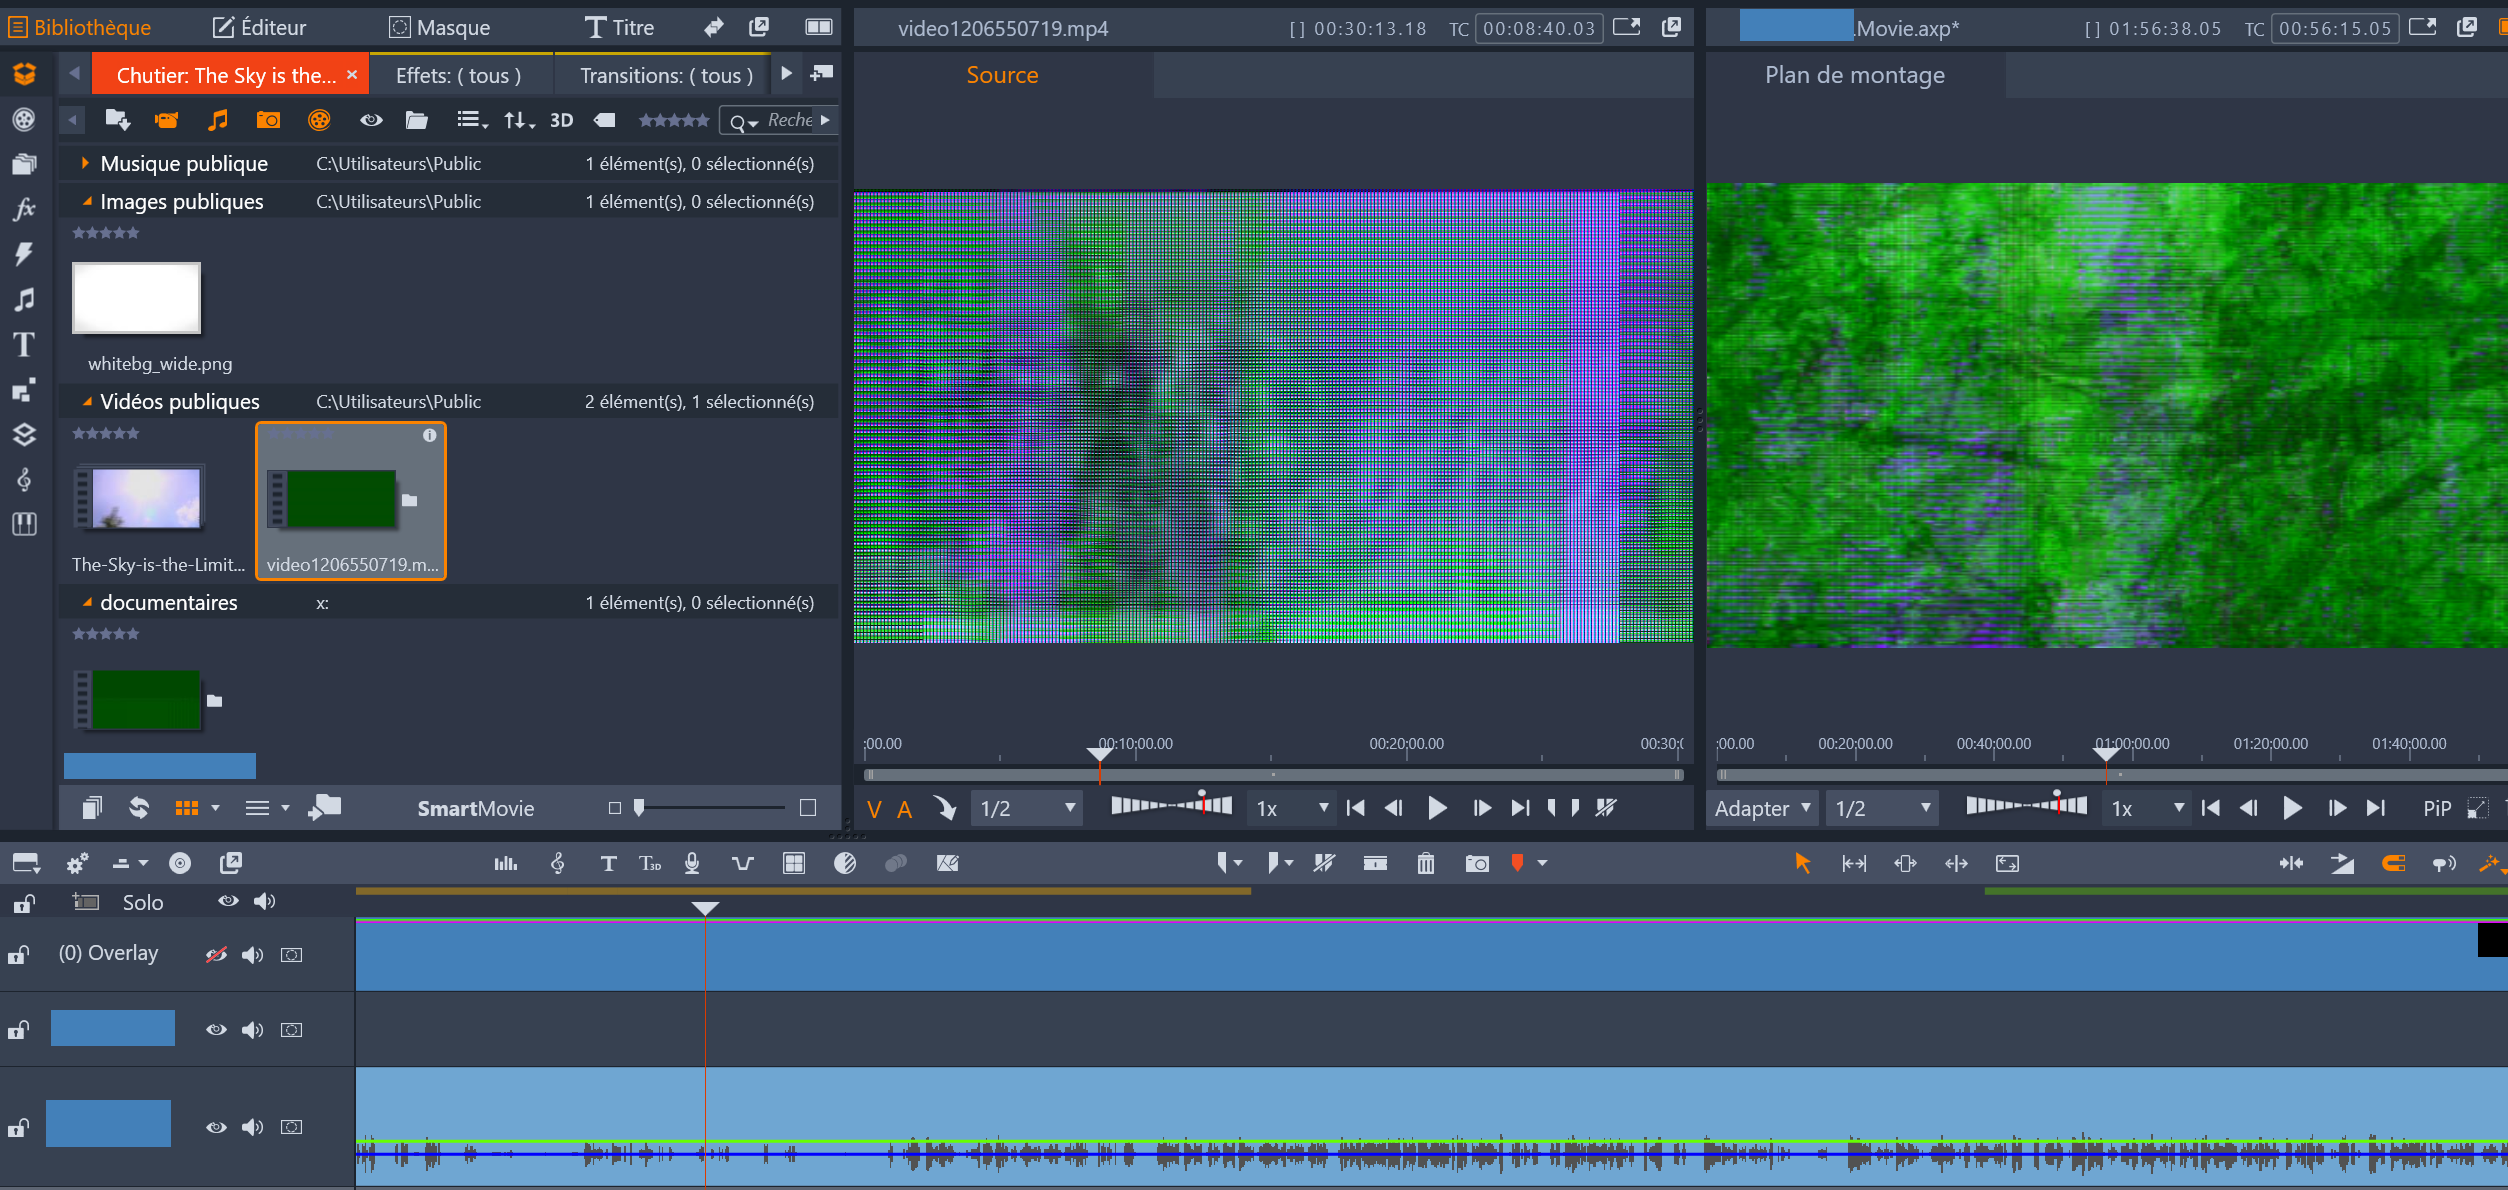
Task: Open the title creator T icon in timeline toolbar
Action: [608, 863]
